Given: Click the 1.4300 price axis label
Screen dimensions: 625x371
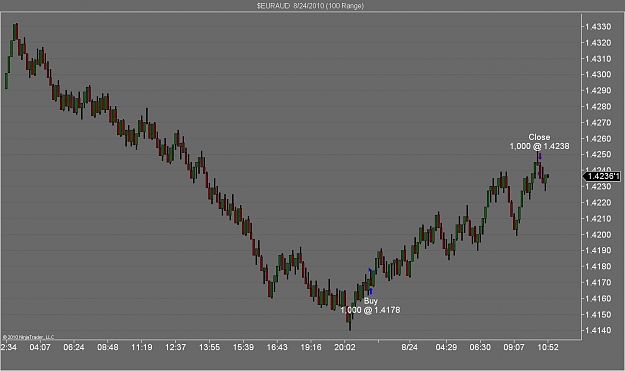Looking at the screenshot, I should click(597, 74).
